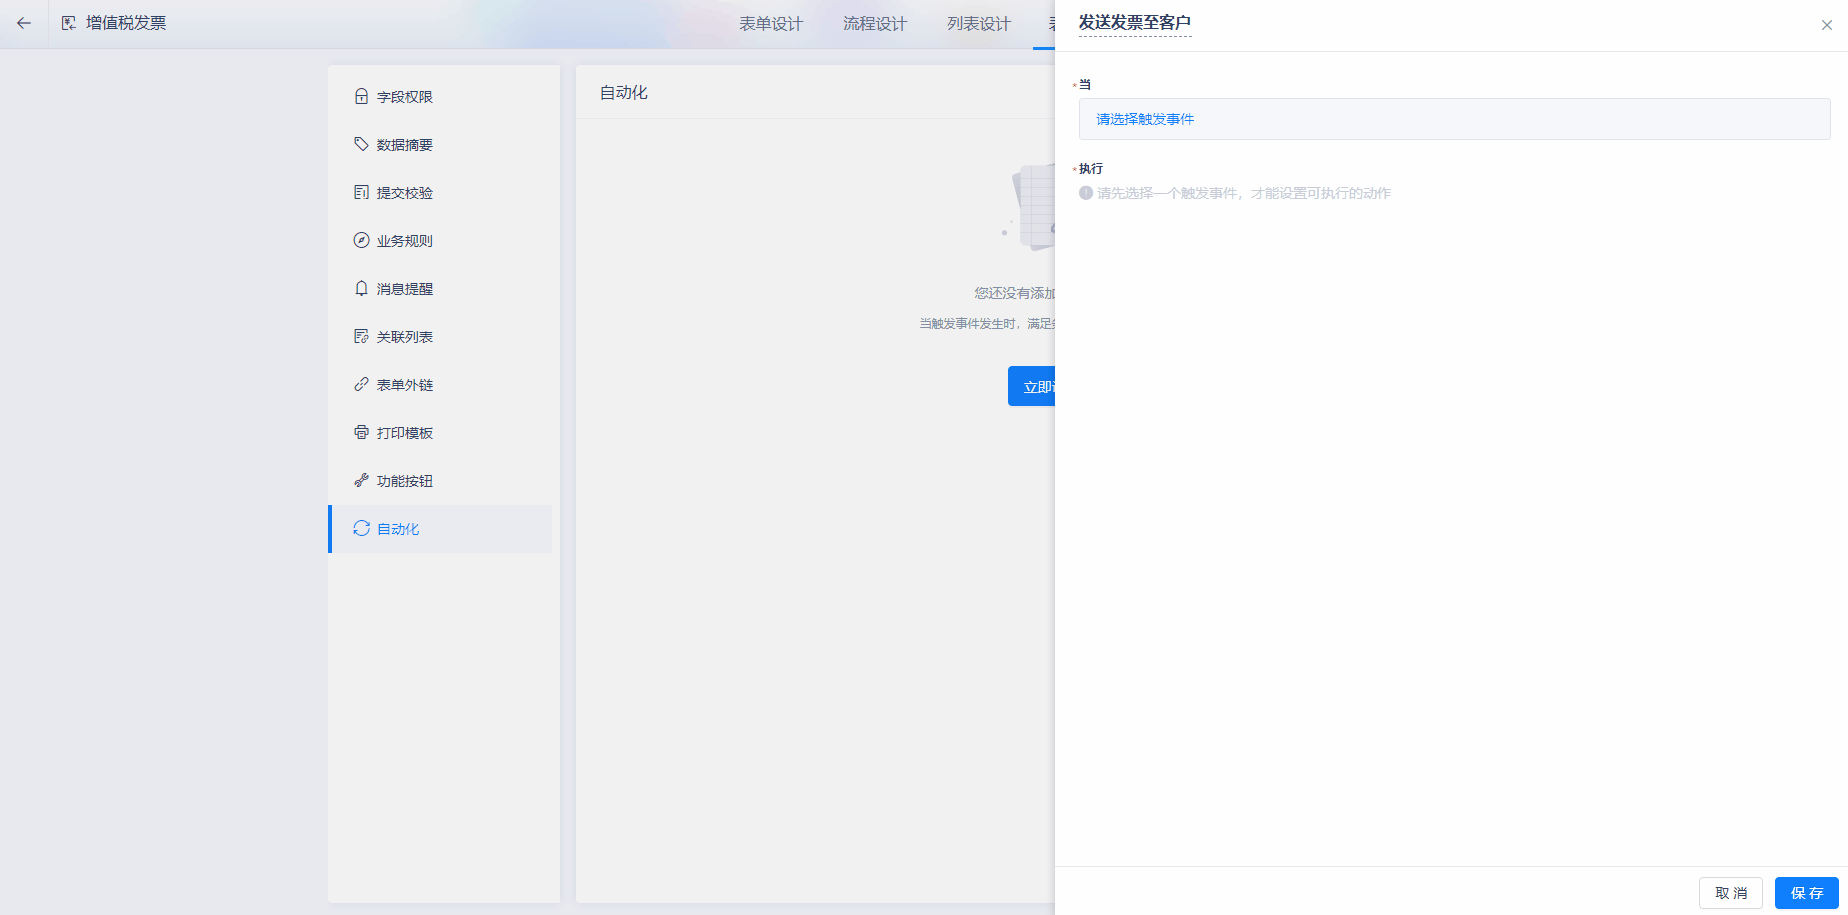Image resolution: width=1848 pixels, height=915 pixels.
Task: Switch to the 表单设计 tab
Action: [770, 24]
